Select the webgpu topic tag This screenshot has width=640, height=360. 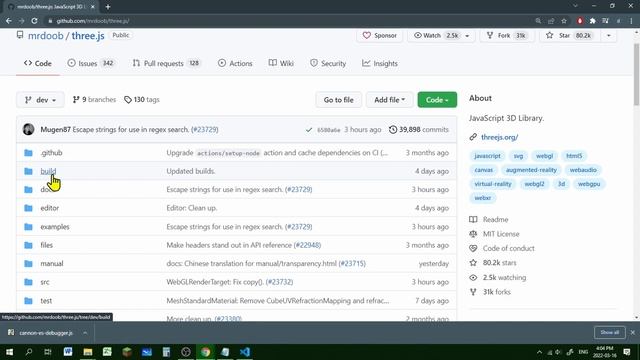coord(589,184)
